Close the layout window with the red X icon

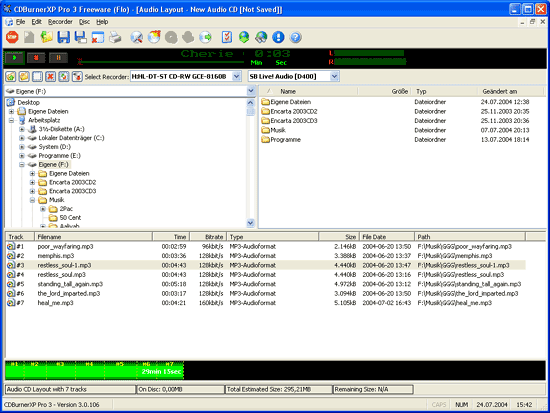pos(98,37)
